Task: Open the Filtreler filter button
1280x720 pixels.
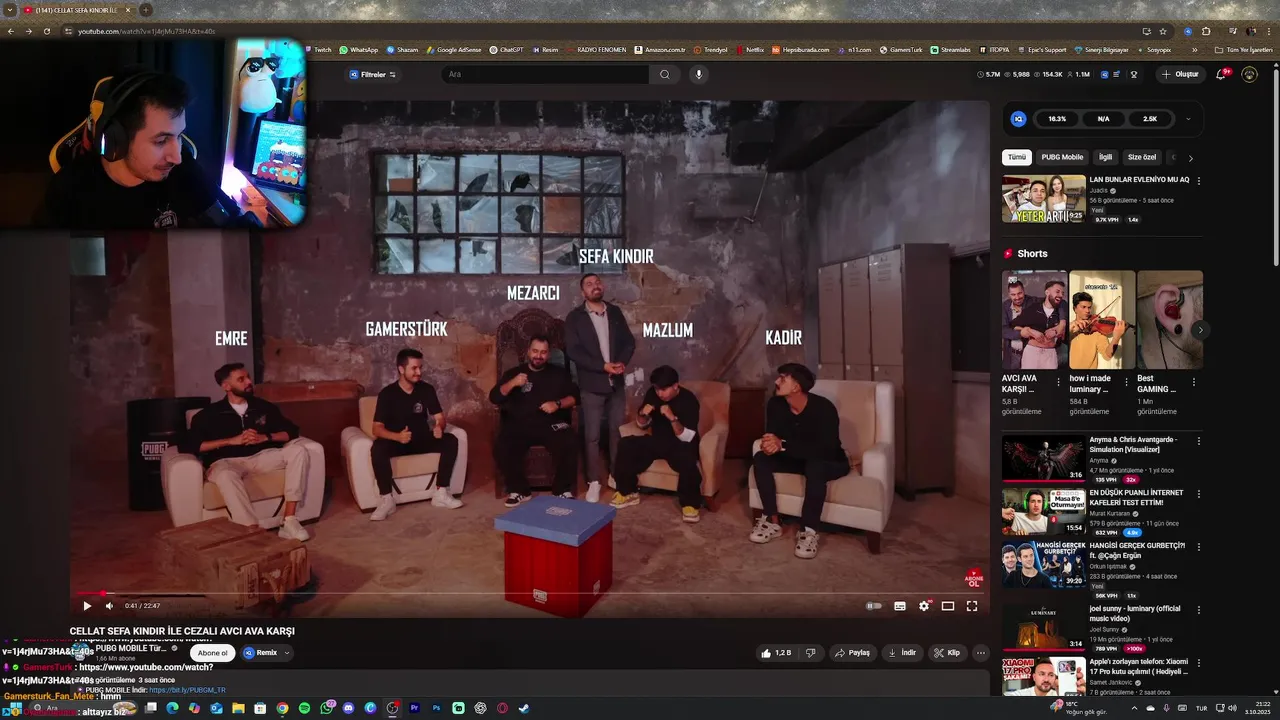Action: pyautogui.click(x=372, y=74)
